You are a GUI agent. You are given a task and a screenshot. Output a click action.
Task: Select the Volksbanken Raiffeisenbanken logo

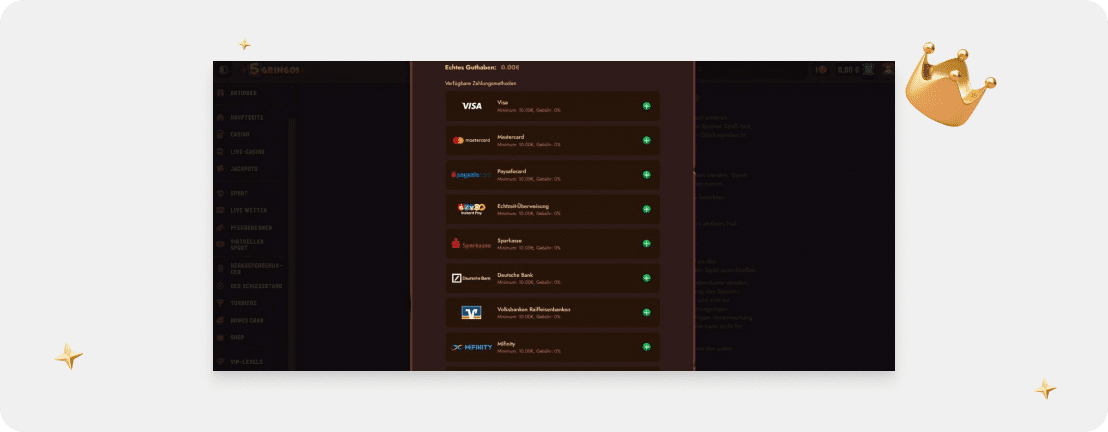(x=471, y=312)
